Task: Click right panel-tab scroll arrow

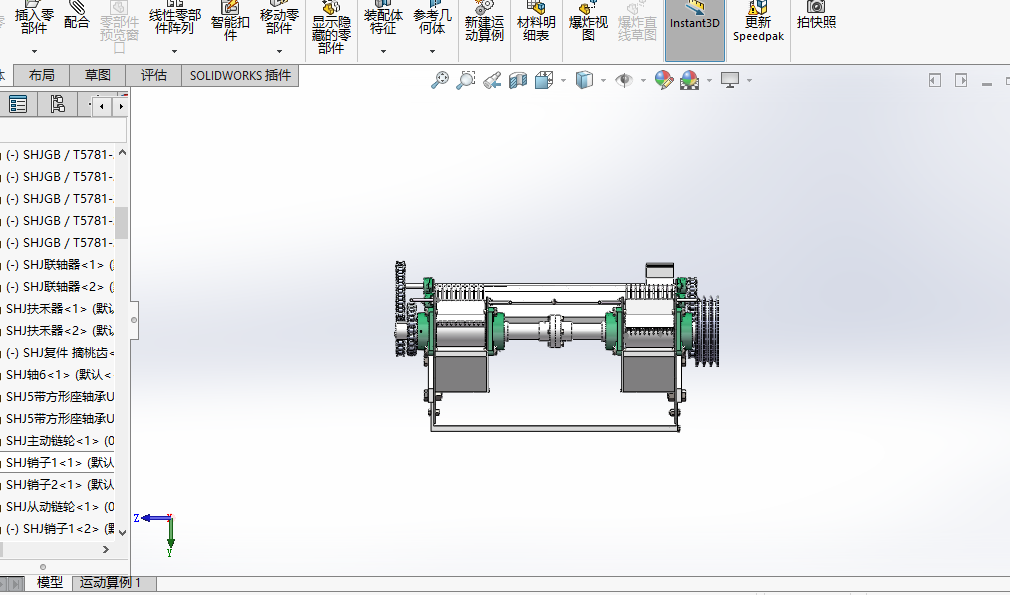Action: coord(121,106)
